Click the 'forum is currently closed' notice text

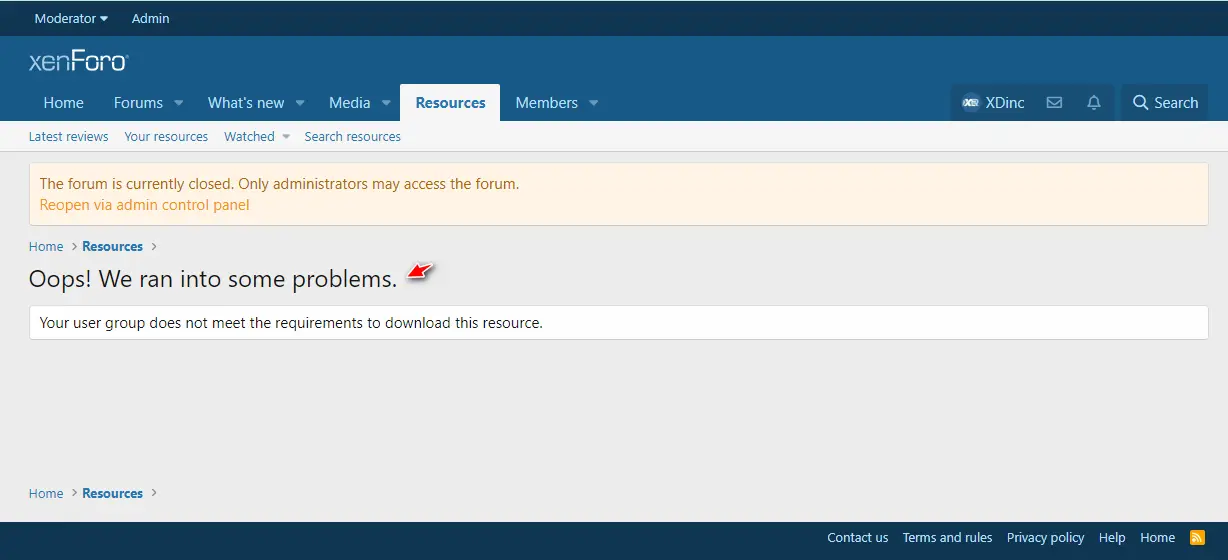click(x=279, y=184)
